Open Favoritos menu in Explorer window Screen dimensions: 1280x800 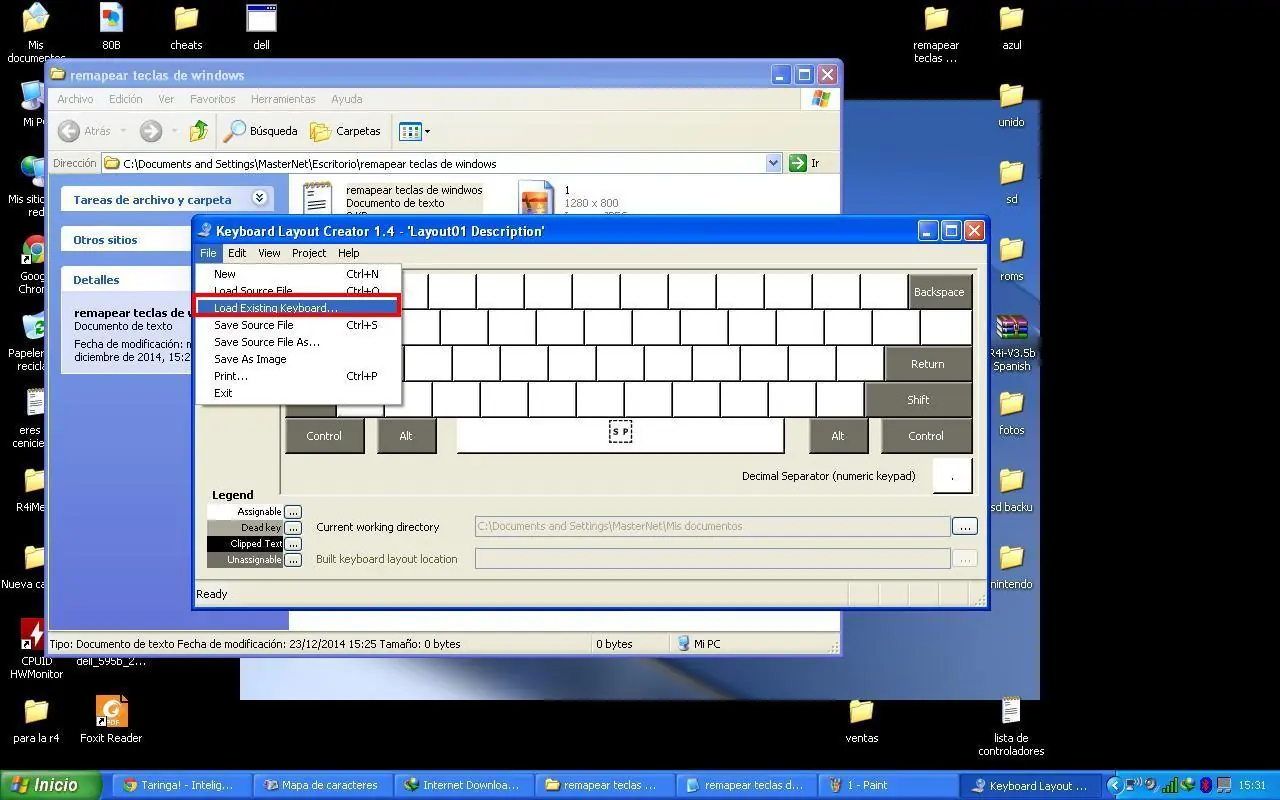point(212,99)
